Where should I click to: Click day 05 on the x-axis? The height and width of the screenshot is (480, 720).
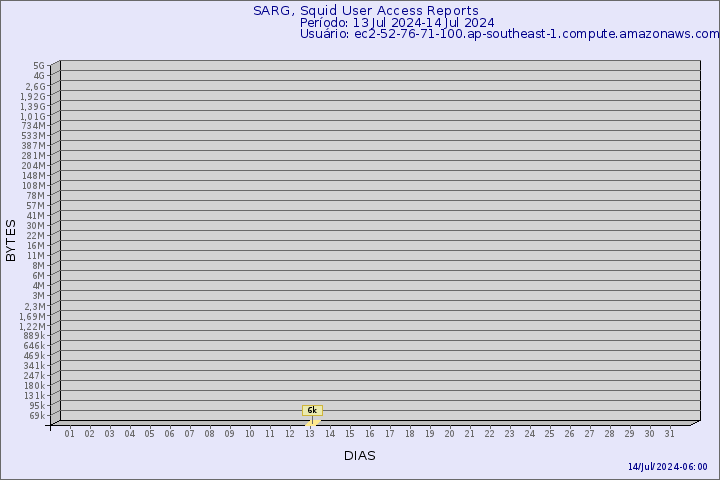(149, 434)
